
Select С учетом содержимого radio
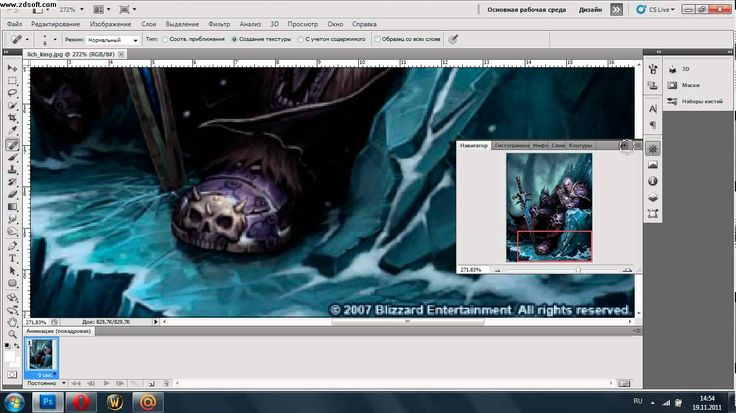pos(300,39)
